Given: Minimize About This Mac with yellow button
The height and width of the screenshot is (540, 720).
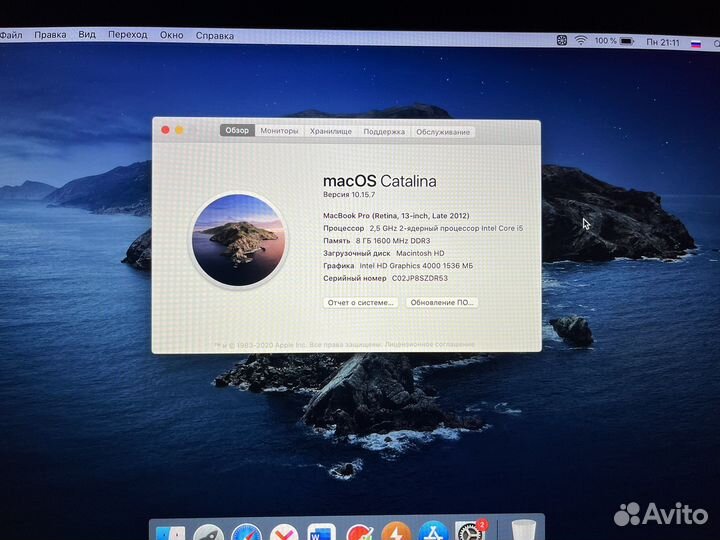Looking at the screenshot, I should click(180, 130).
